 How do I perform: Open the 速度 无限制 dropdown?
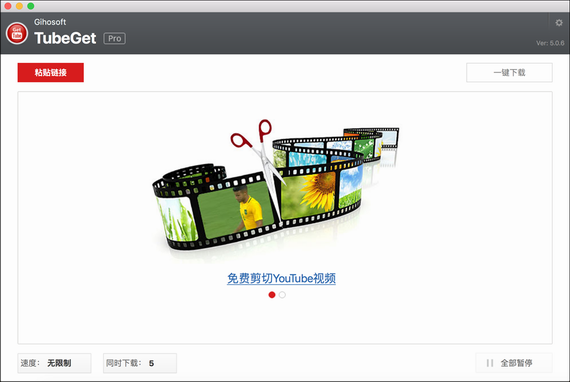pos(54,363)
